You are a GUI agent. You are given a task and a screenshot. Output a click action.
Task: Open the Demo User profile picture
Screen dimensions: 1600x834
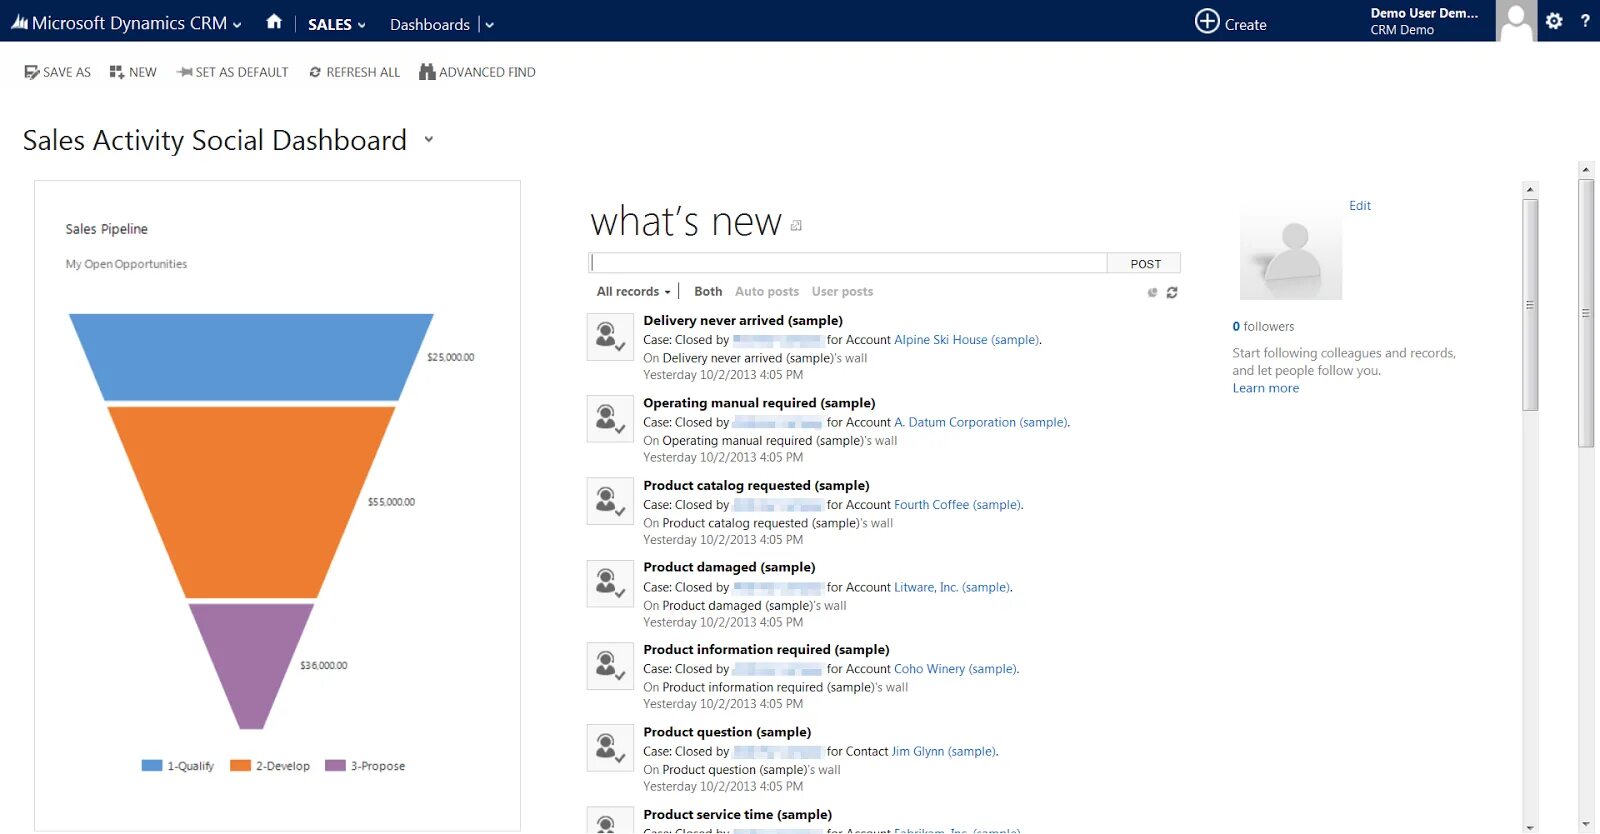1516,21
